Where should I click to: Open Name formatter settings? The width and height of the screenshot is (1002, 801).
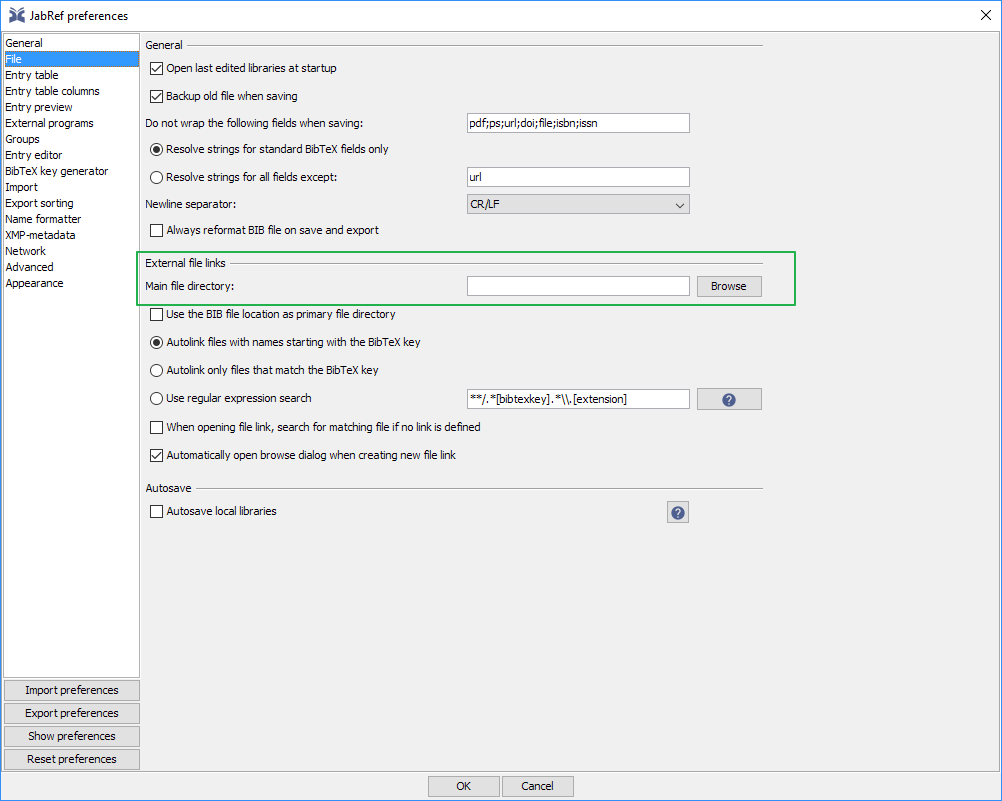point(71,219)
